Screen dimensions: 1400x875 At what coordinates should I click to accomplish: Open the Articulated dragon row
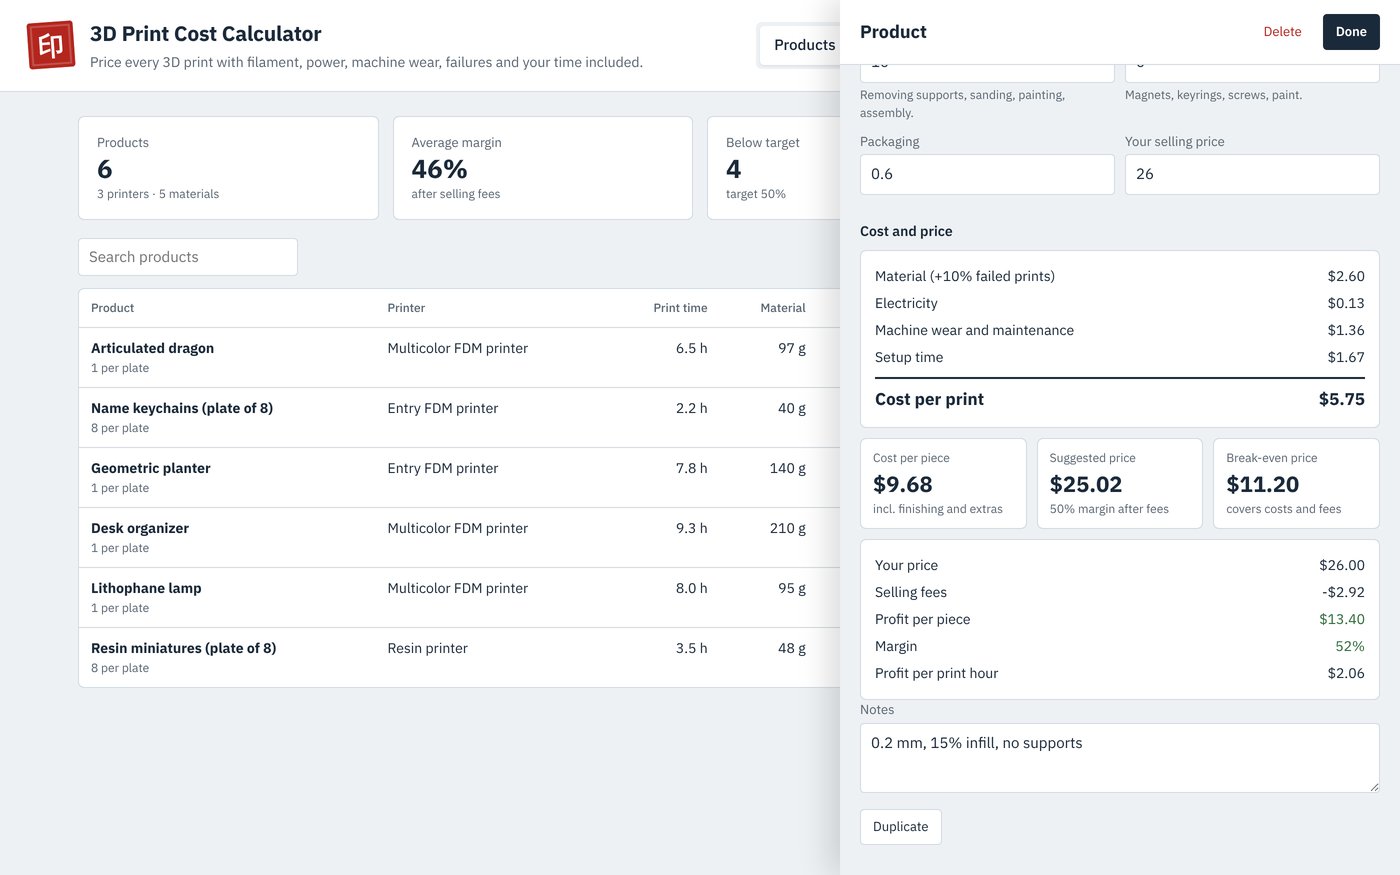tap(459, 358)
